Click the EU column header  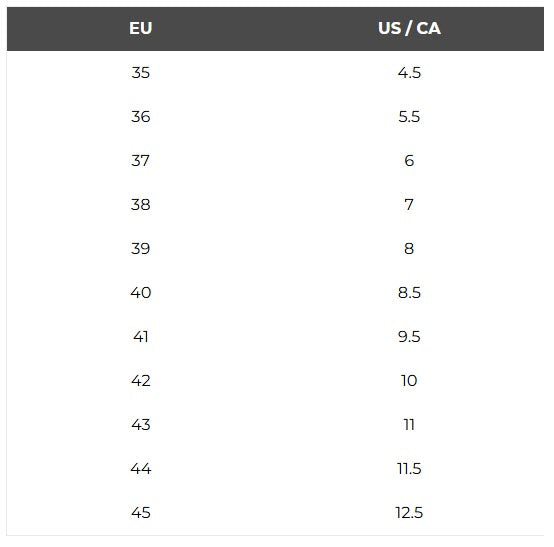[141, 28]
